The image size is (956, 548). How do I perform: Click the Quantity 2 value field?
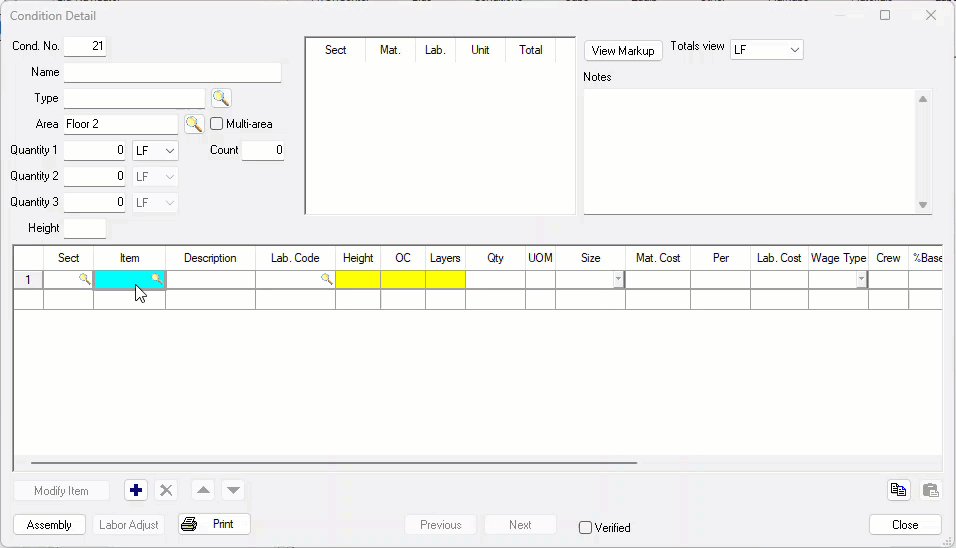95,176
